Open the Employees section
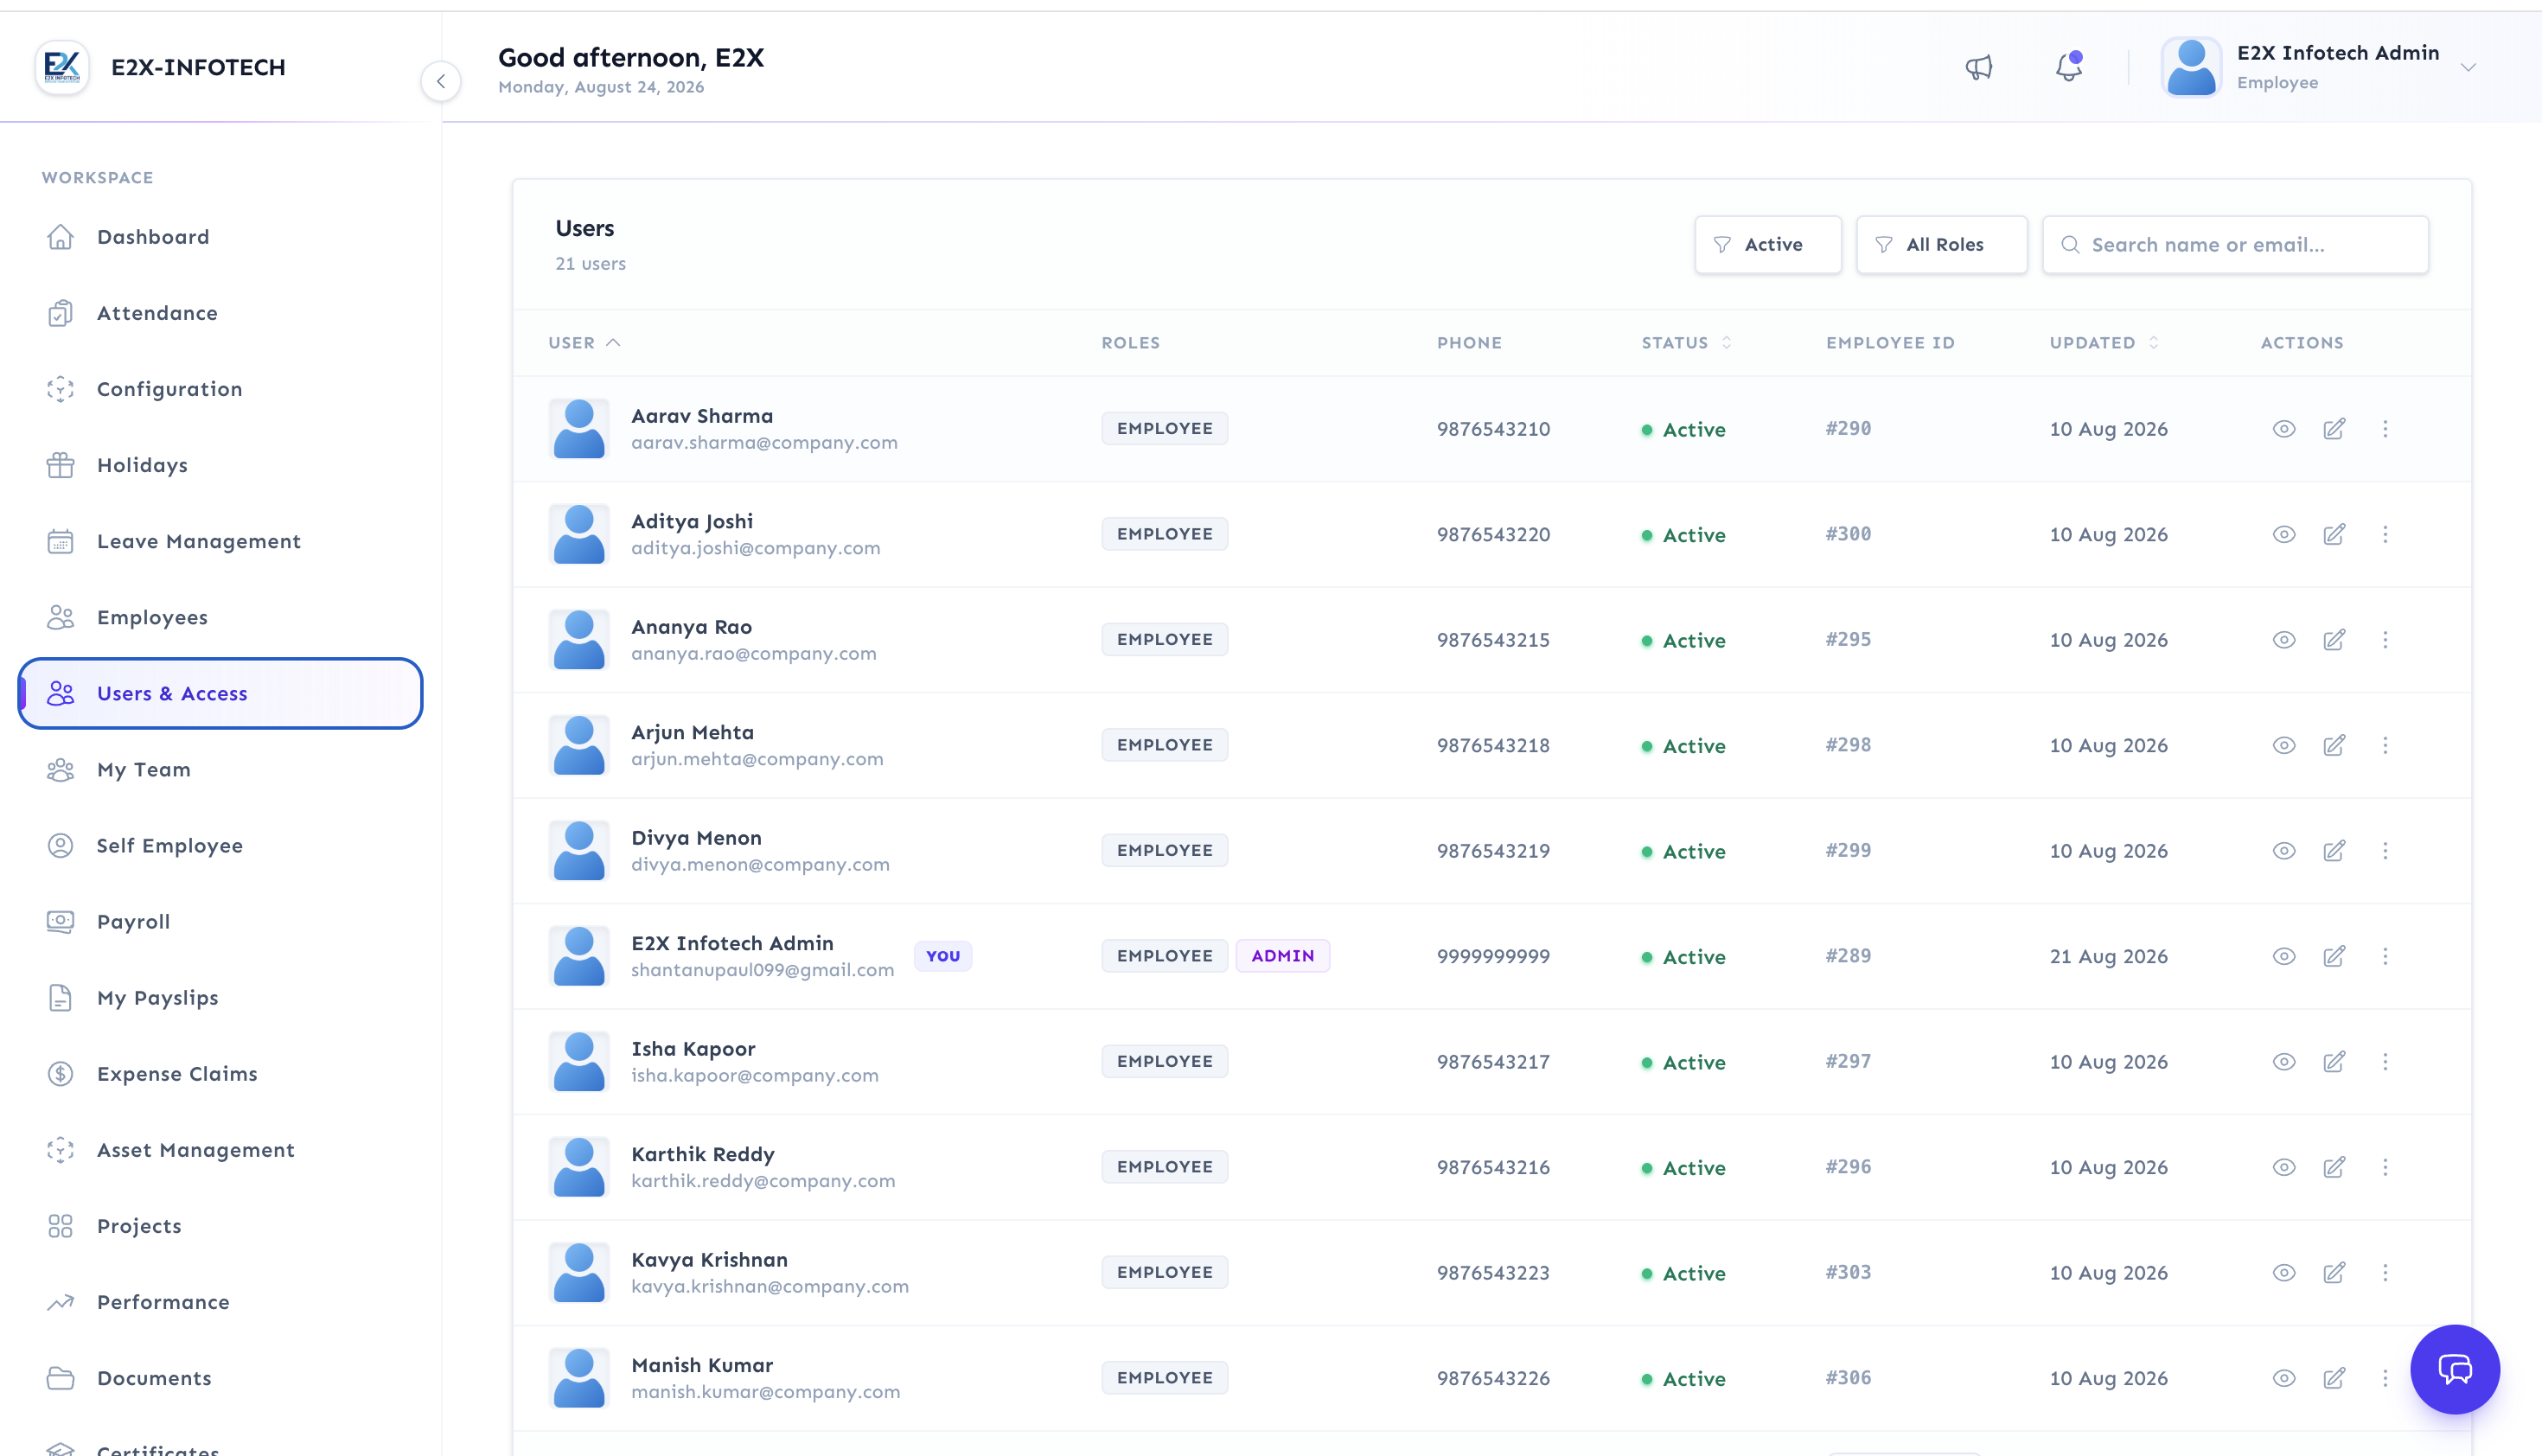 tap(220, 617)
